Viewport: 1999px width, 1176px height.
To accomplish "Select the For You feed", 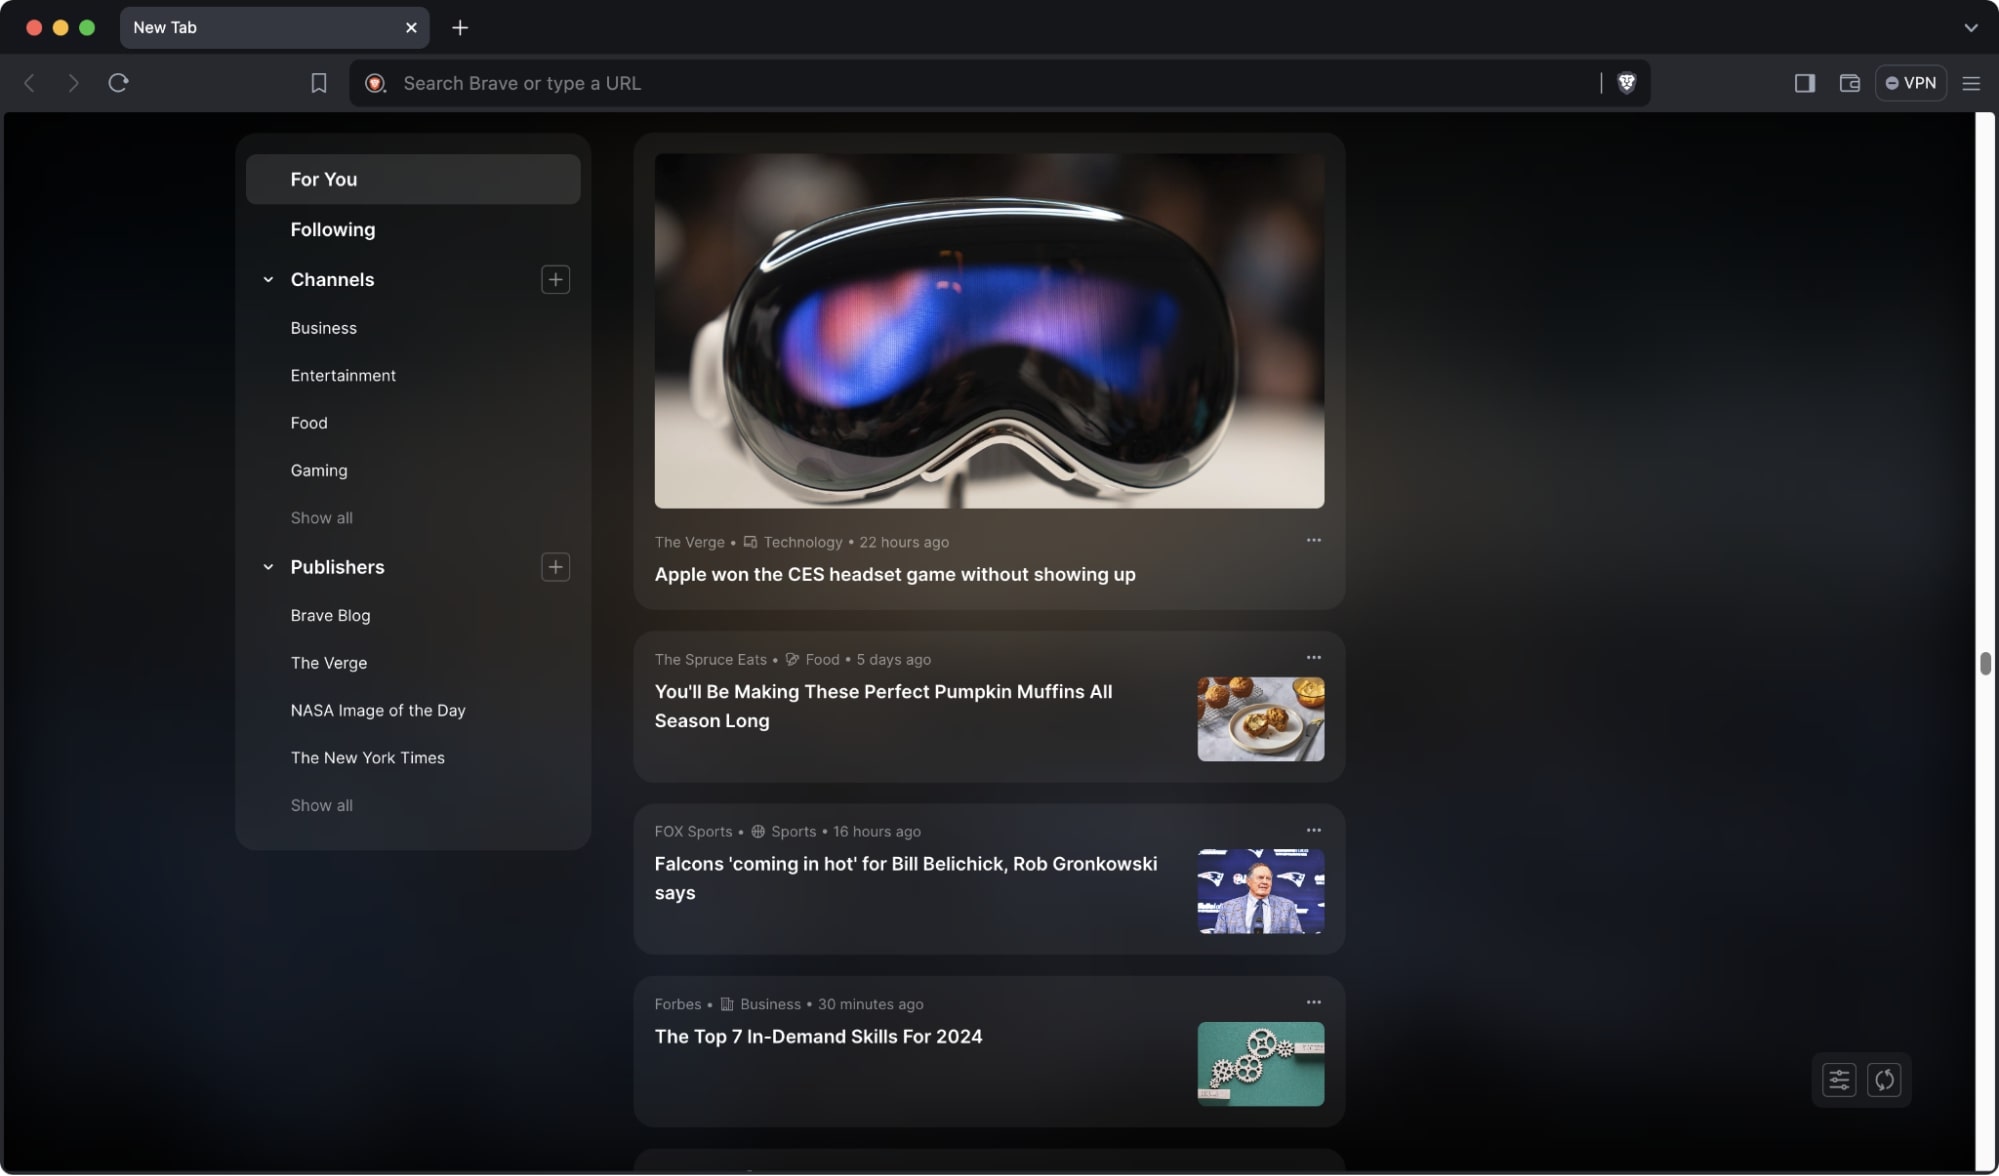I will tap(413, 179).
